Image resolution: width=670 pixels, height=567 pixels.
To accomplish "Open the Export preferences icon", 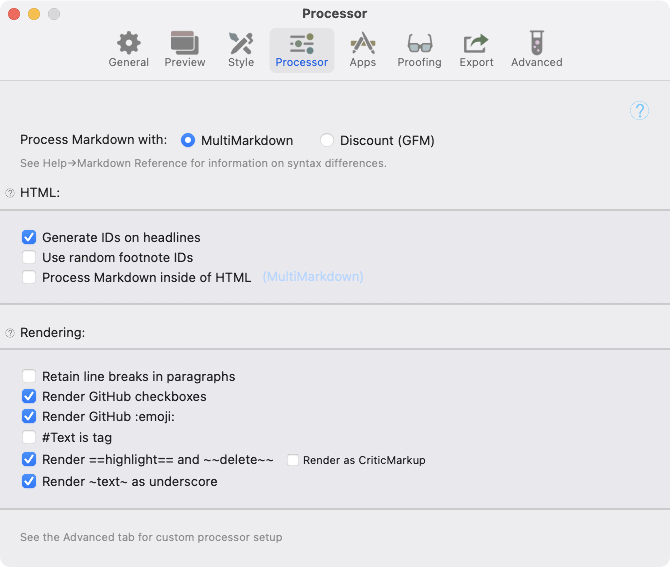I will tap(476, 43).
